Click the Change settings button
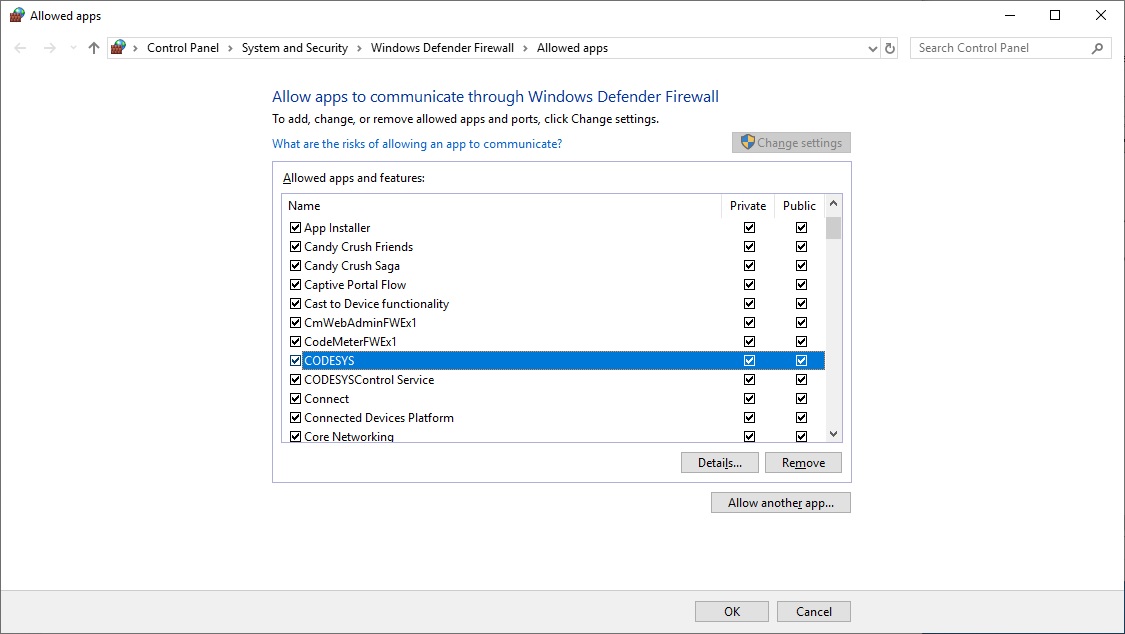Screen dimensions: 1125x634 click(x=791, y=143)
